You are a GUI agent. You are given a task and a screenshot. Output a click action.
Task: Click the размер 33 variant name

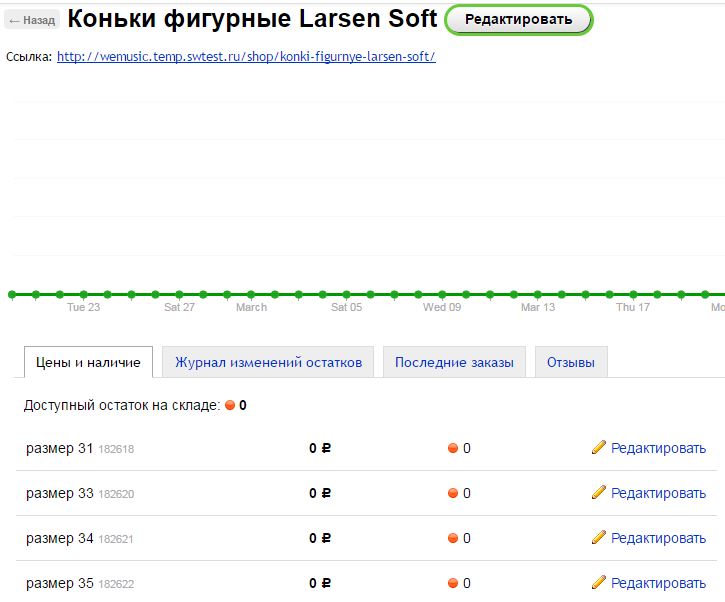60,493
